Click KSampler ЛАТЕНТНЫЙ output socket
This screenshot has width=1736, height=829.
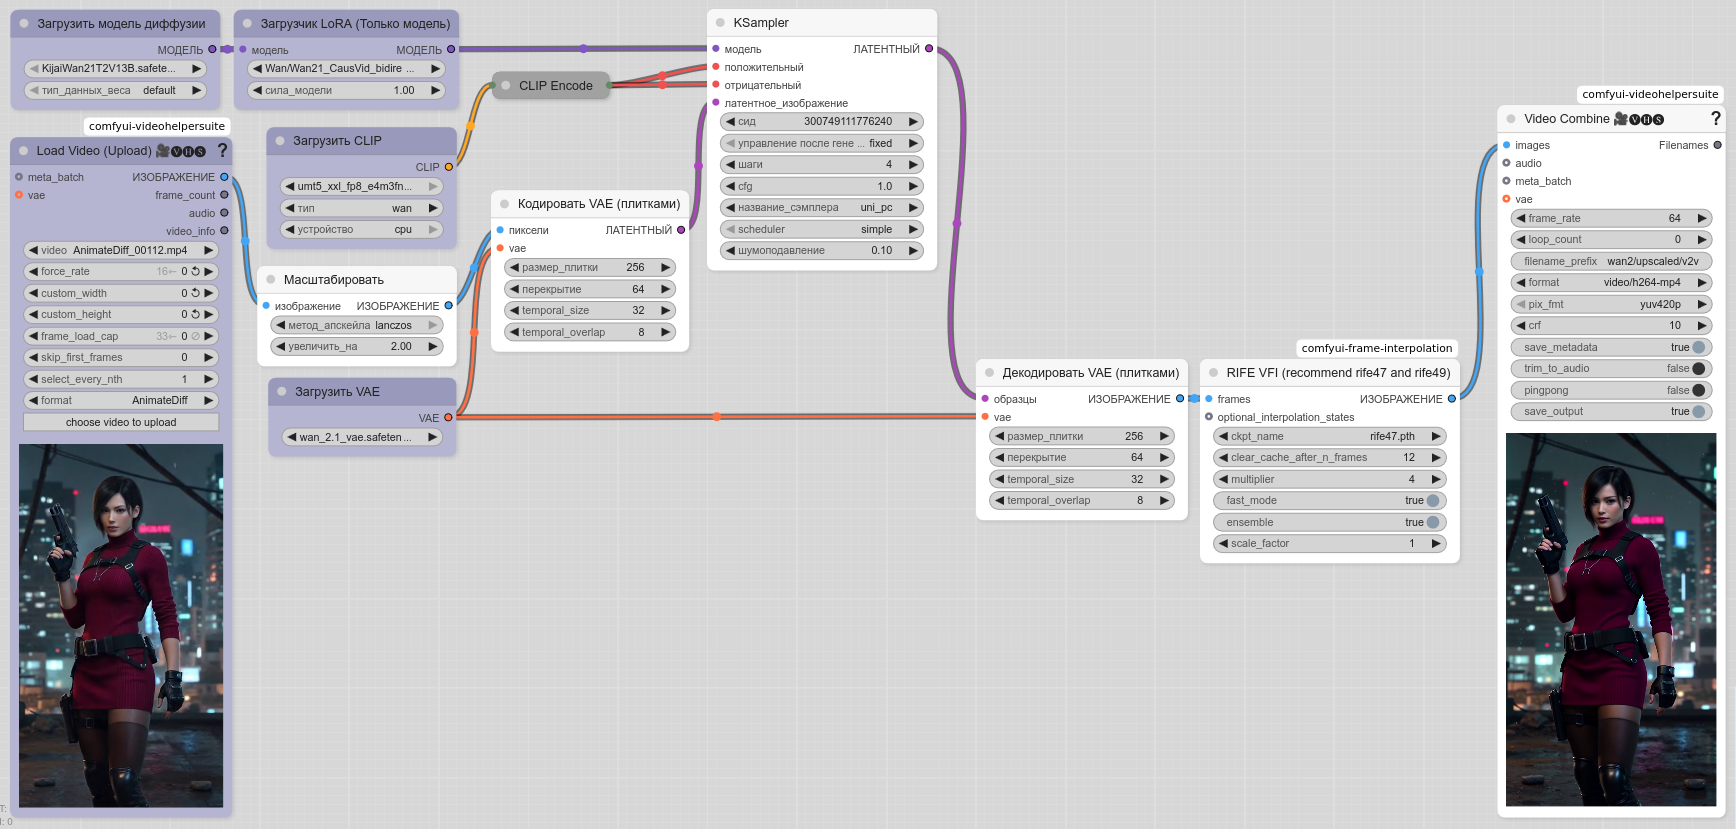pos(929,49)
